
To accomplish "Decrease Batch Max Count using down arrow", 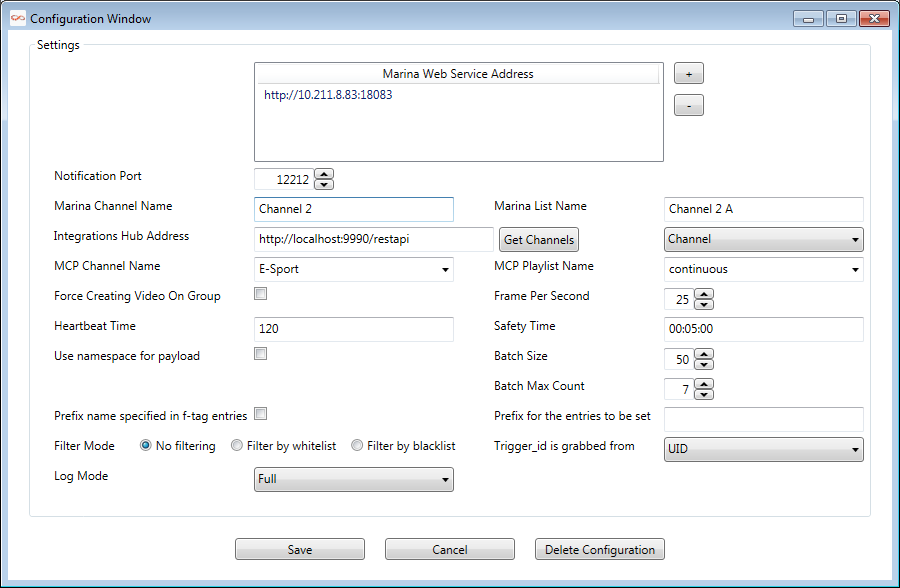I will pos(703,394).
